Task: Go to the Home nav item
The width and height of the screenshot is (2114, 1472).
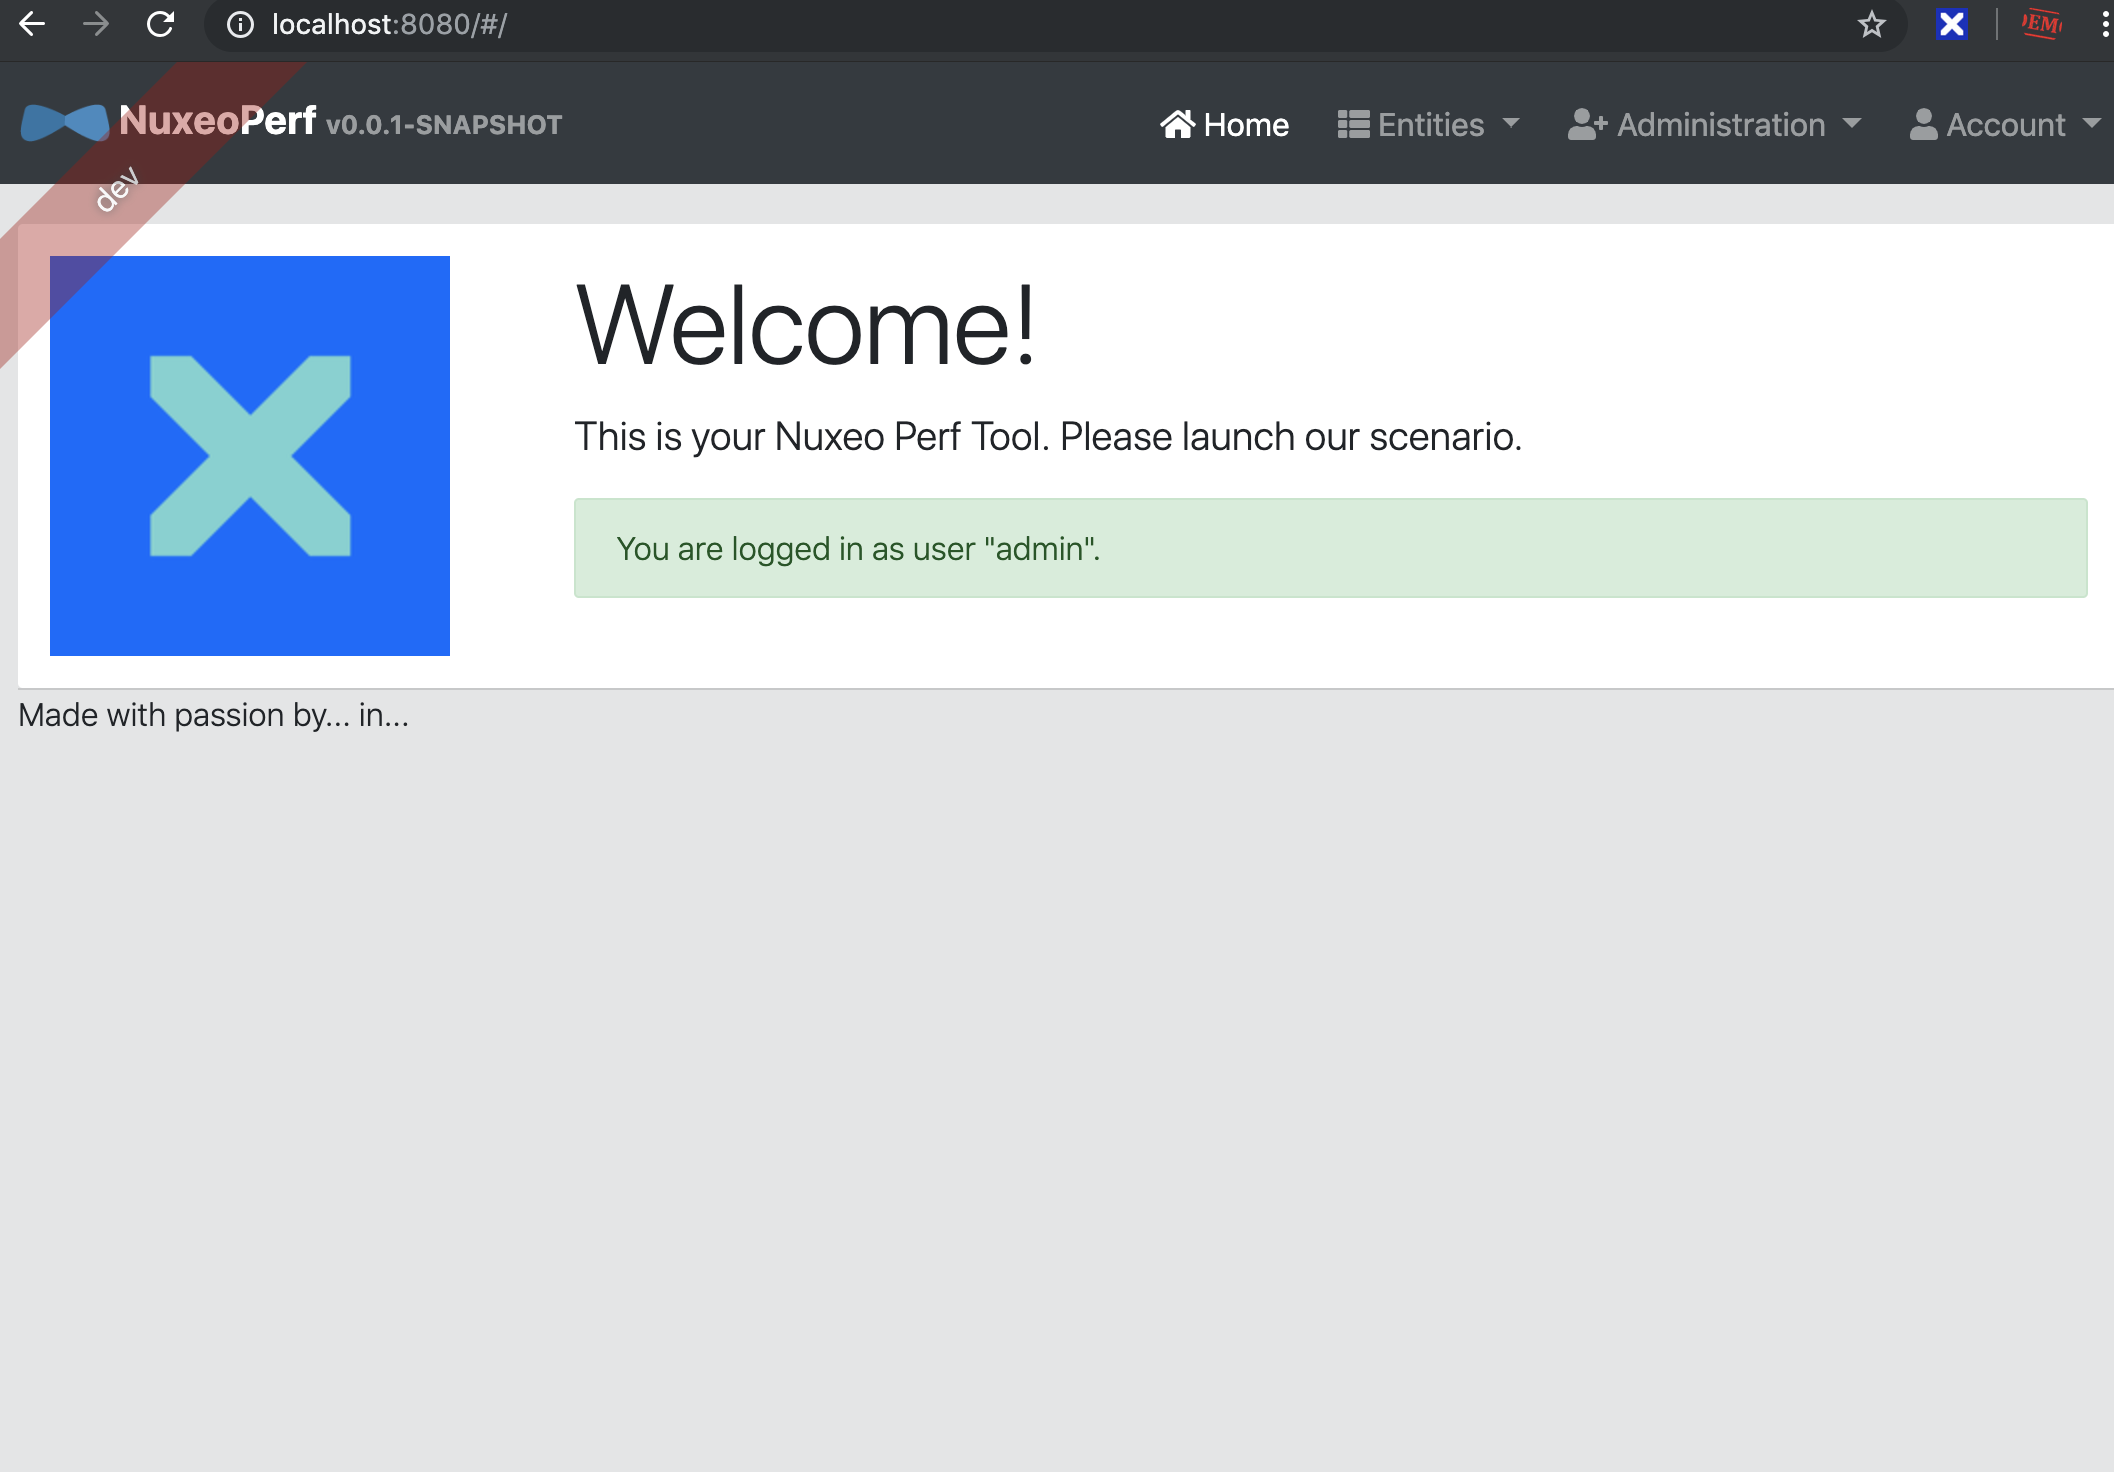Action: tap(1245, 124)
